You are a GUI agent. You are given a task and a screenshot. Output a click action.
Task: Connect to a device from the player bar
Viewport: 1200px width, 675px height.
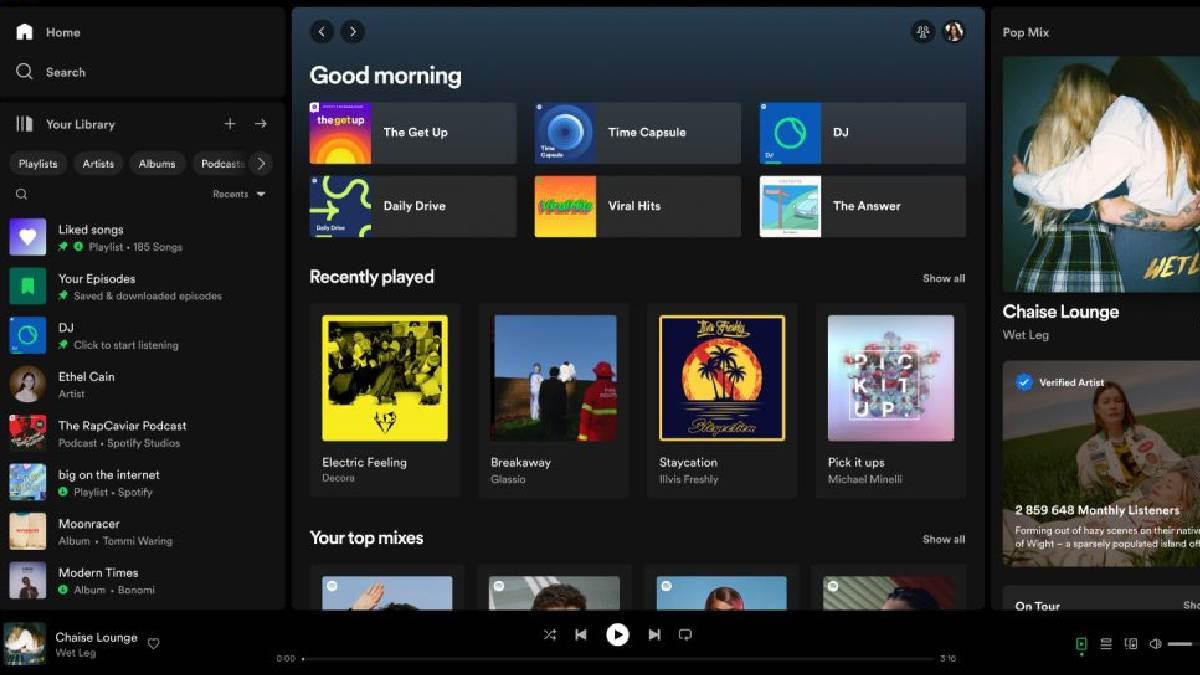click(1131, 644)
